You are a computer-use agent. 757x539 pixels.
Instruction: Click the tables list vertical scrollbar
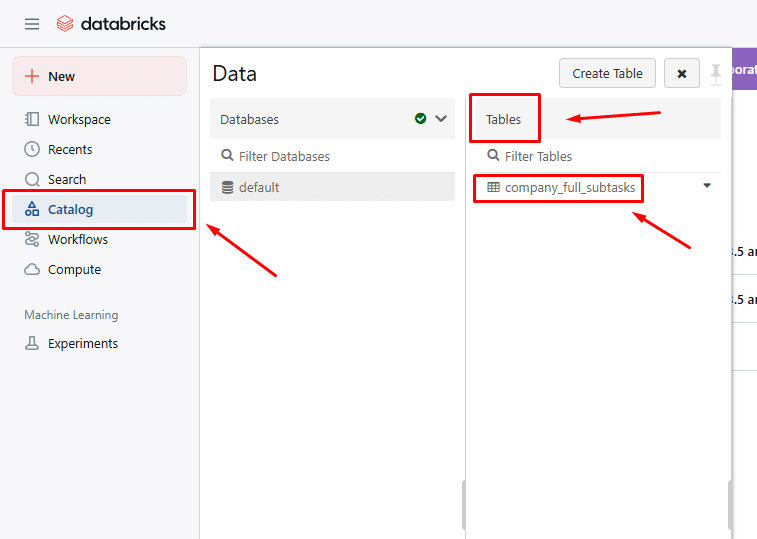pyautogui.click(x=730, y=505)
